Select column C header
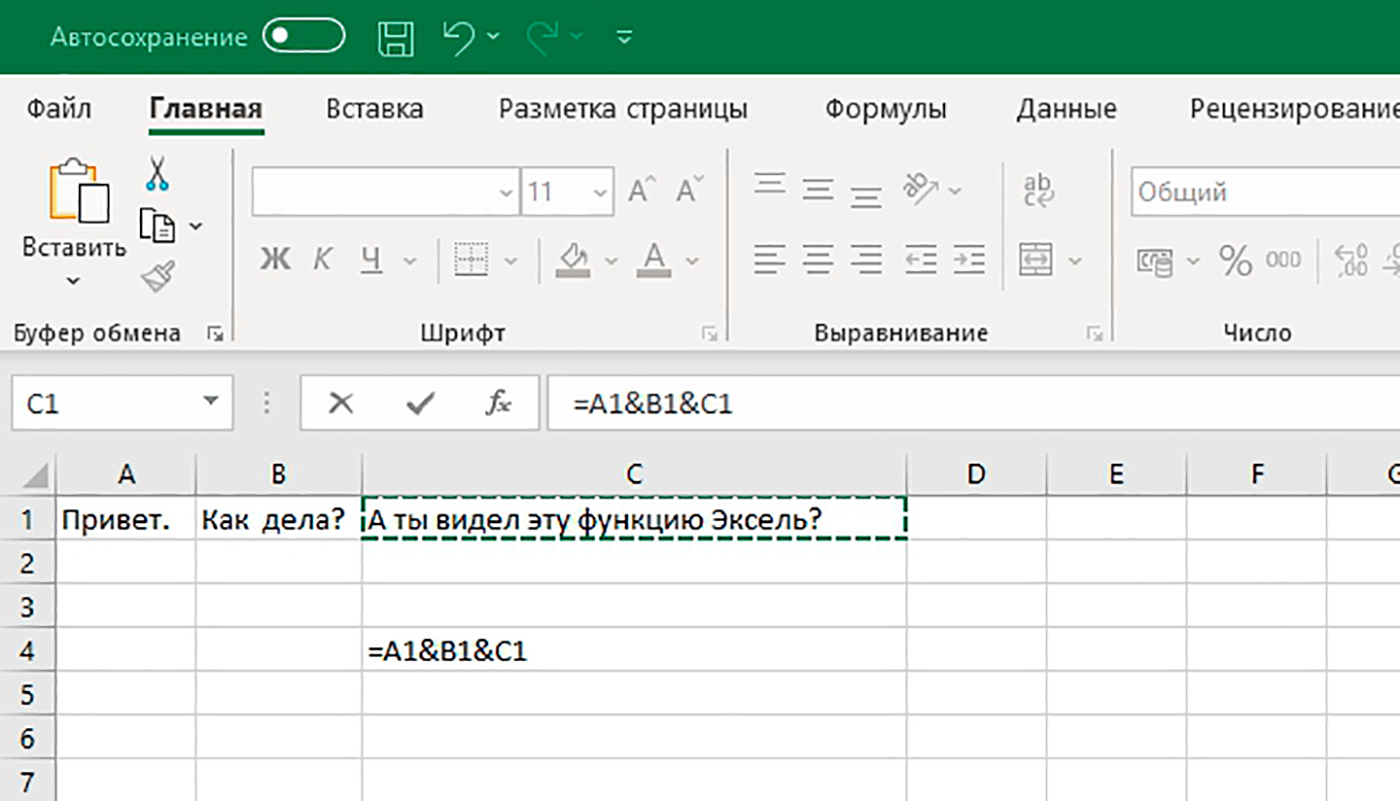Image resolution: width=1400 pixels, height=801 pixels. pos(634,474)
